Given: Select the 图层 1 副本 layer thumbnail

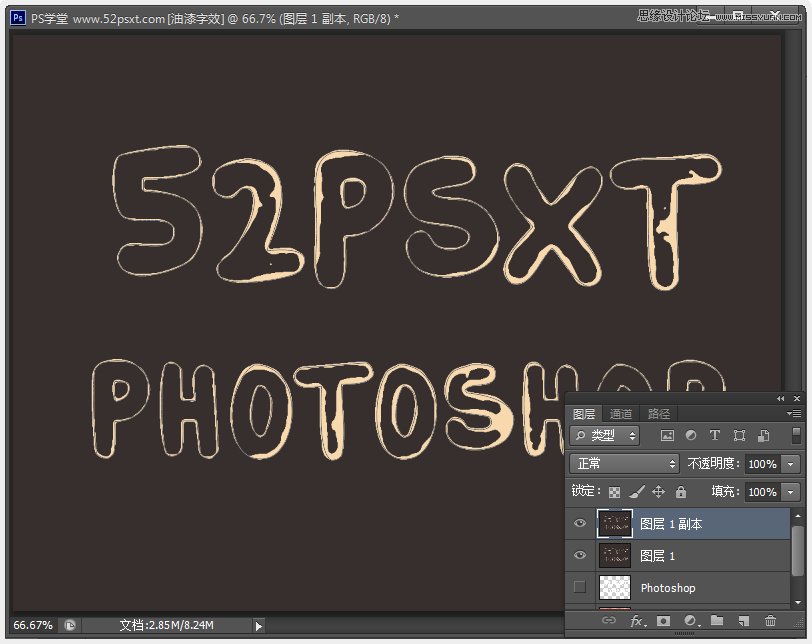Looking at the screenshot, I should tap(615, 523).
